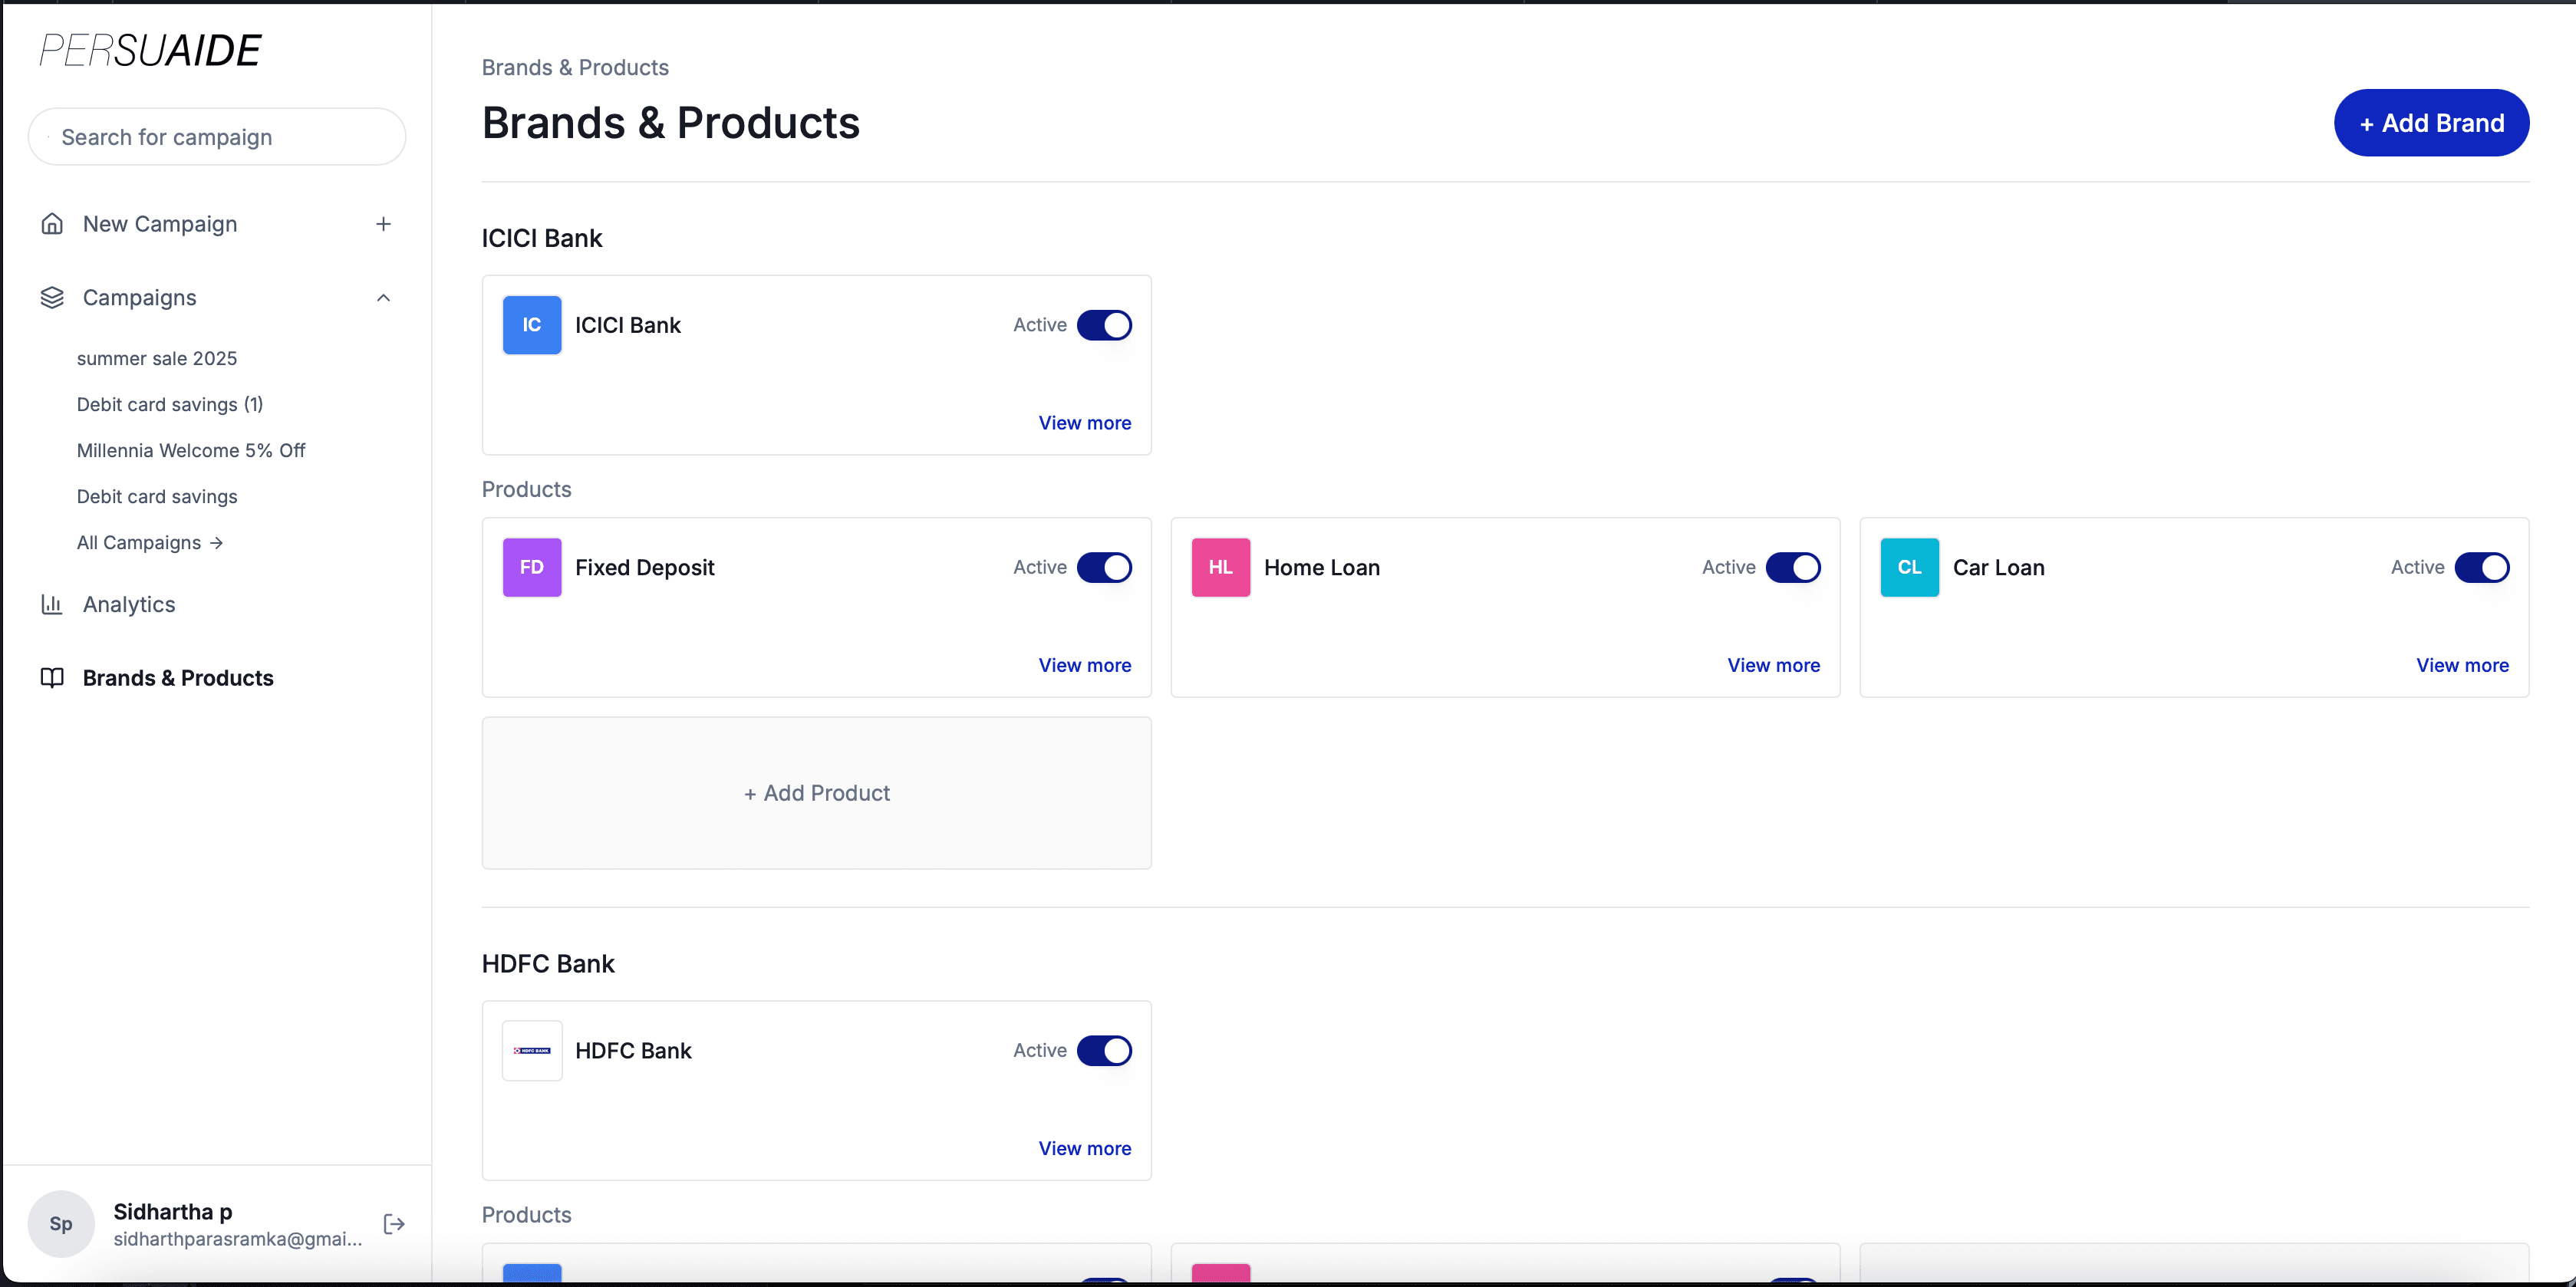The height and width of the screenshot is (1287, 2576).
Task: Collapse the Campaigns section chevron
Action: [x=383, y=298]
